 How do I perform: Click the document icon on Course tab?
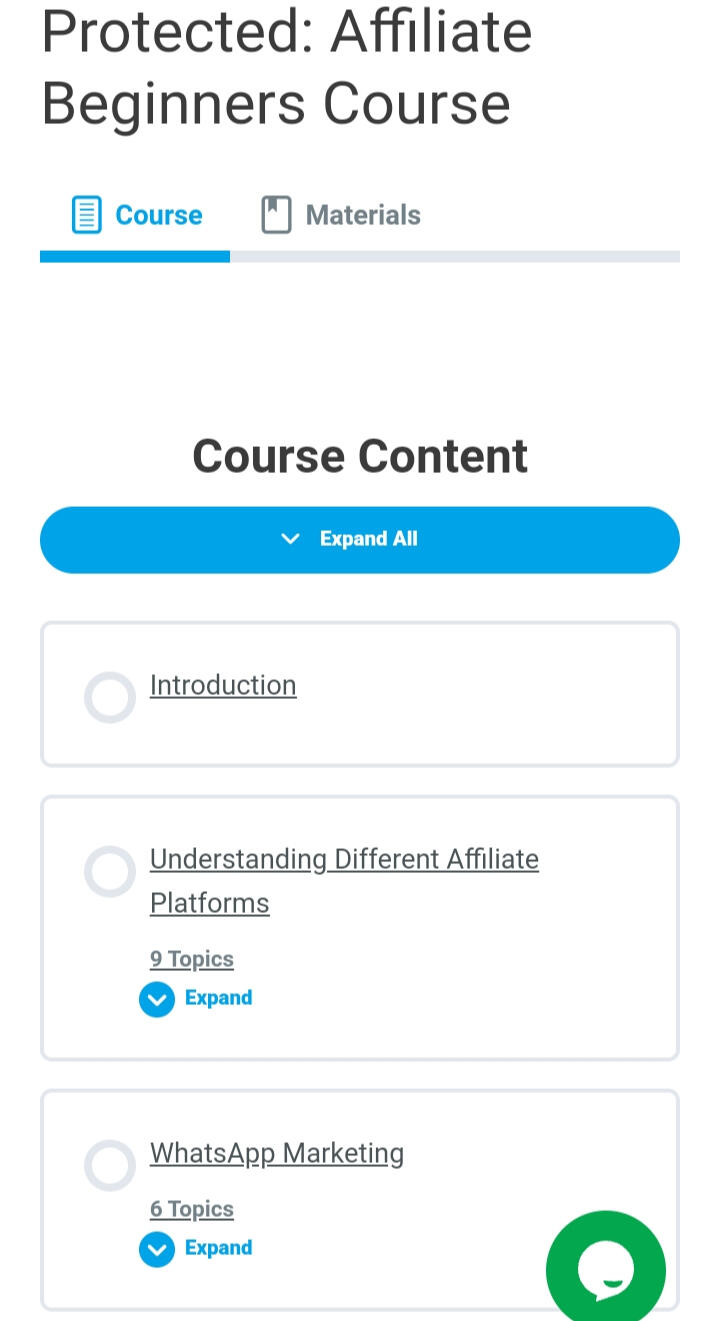[x=87, y=215]
